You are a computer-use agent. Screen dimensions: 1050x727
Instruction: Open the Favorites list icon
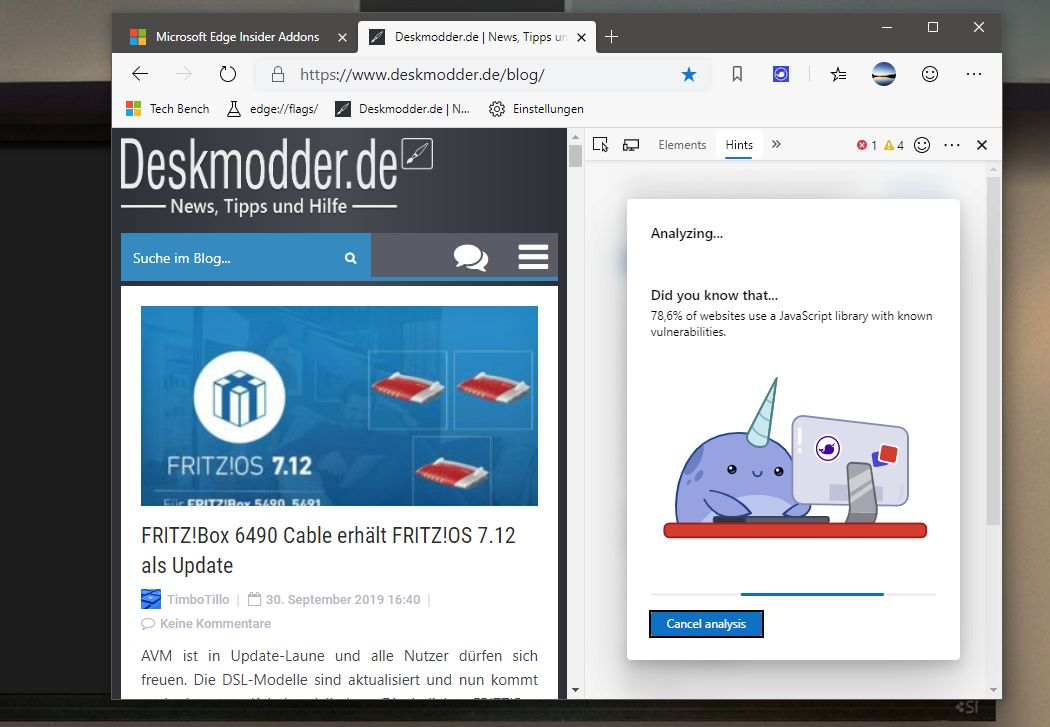(838, 74)
